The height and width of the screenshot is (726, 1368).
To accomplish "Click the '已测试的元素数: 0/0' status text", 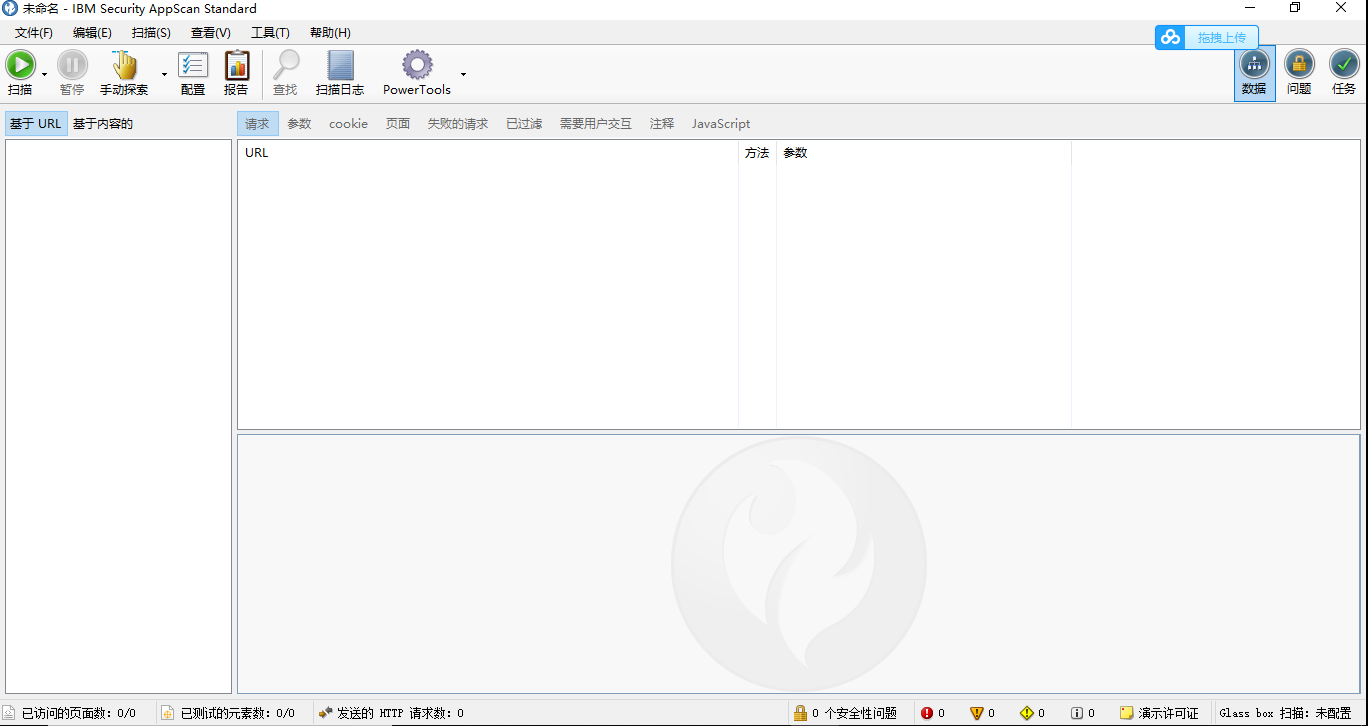I will click(237, 713).
